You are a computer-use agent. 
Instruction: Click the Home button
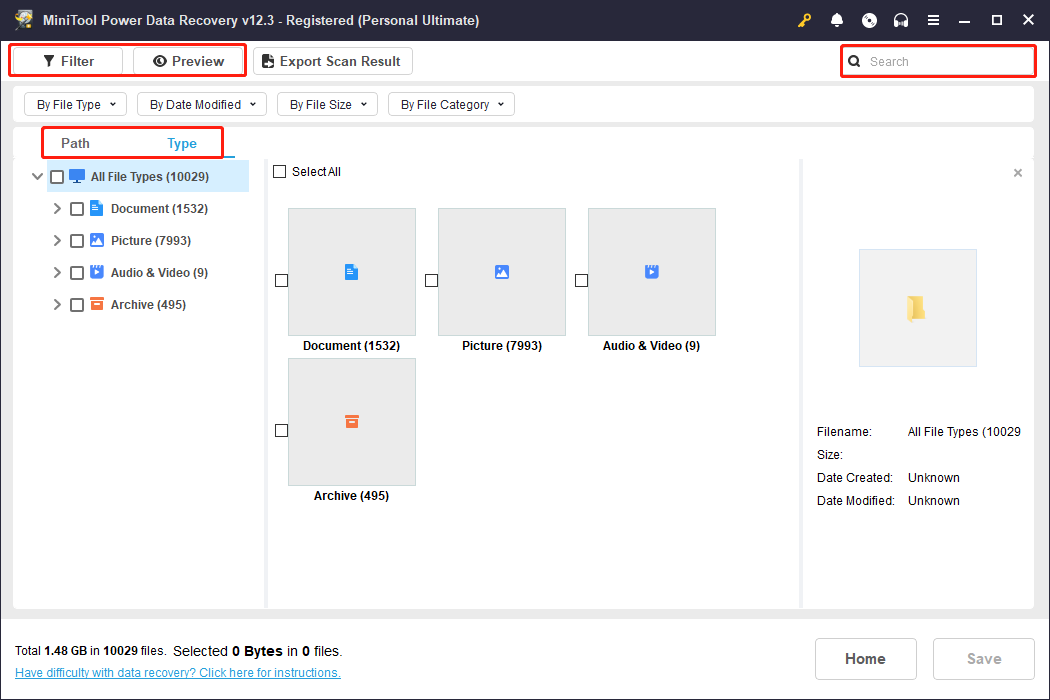[x=865, y=658]
